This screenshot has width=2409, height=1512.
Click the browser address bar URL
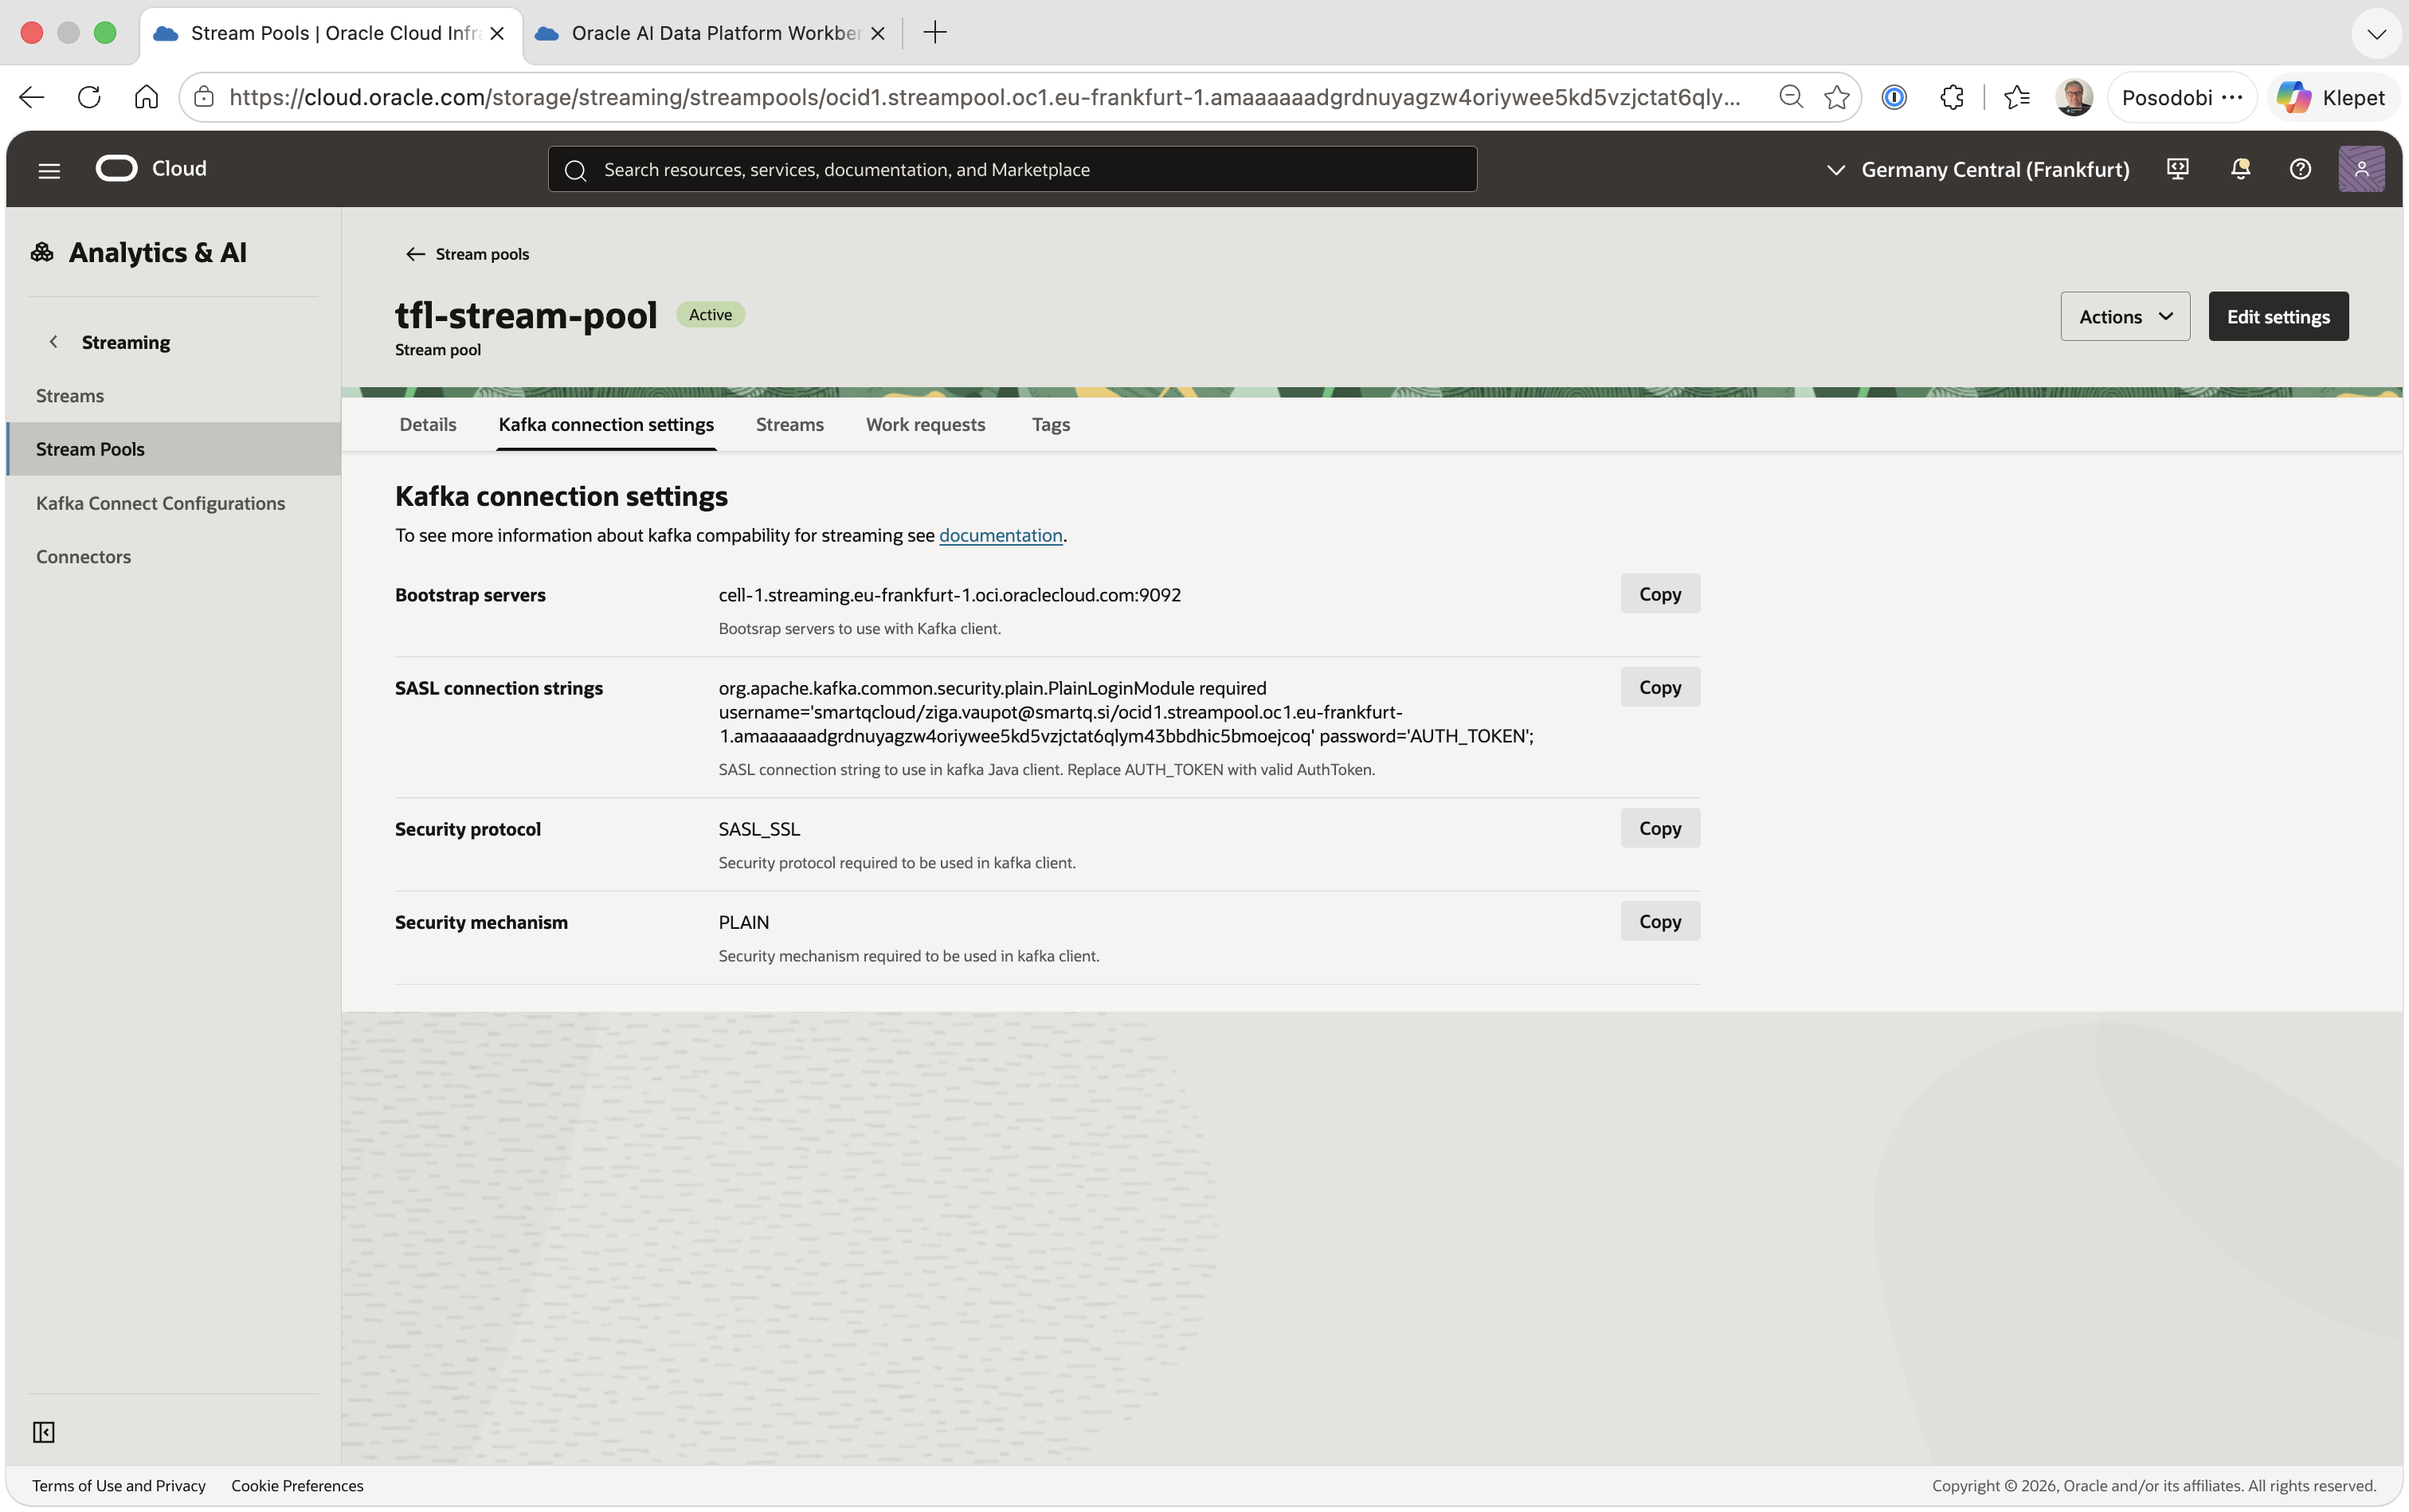click(x=985, y=97)
